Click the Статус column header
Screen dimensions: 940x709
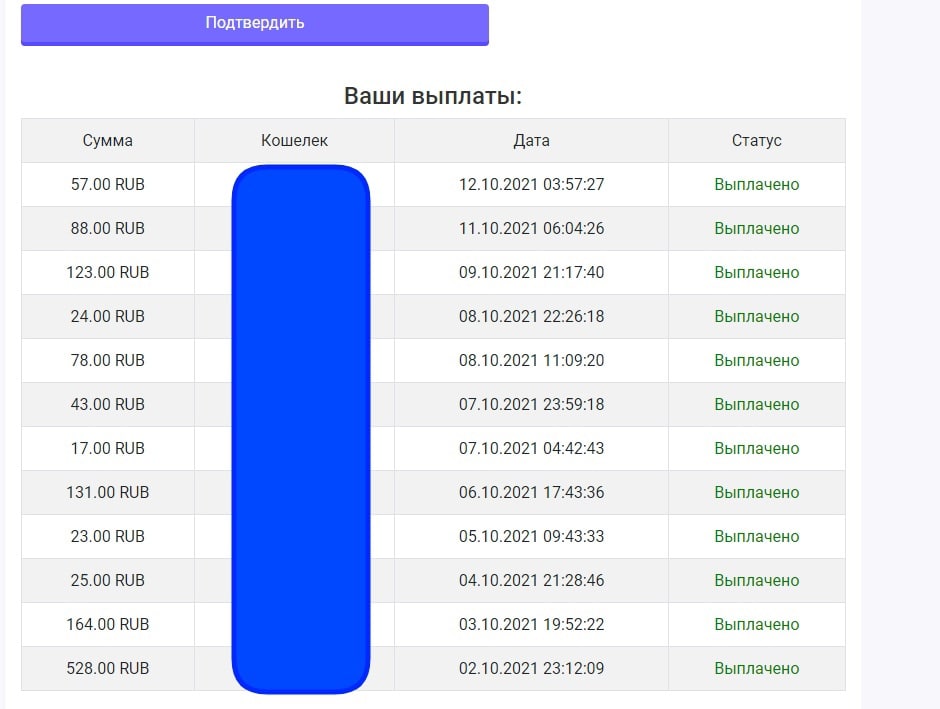756,141
